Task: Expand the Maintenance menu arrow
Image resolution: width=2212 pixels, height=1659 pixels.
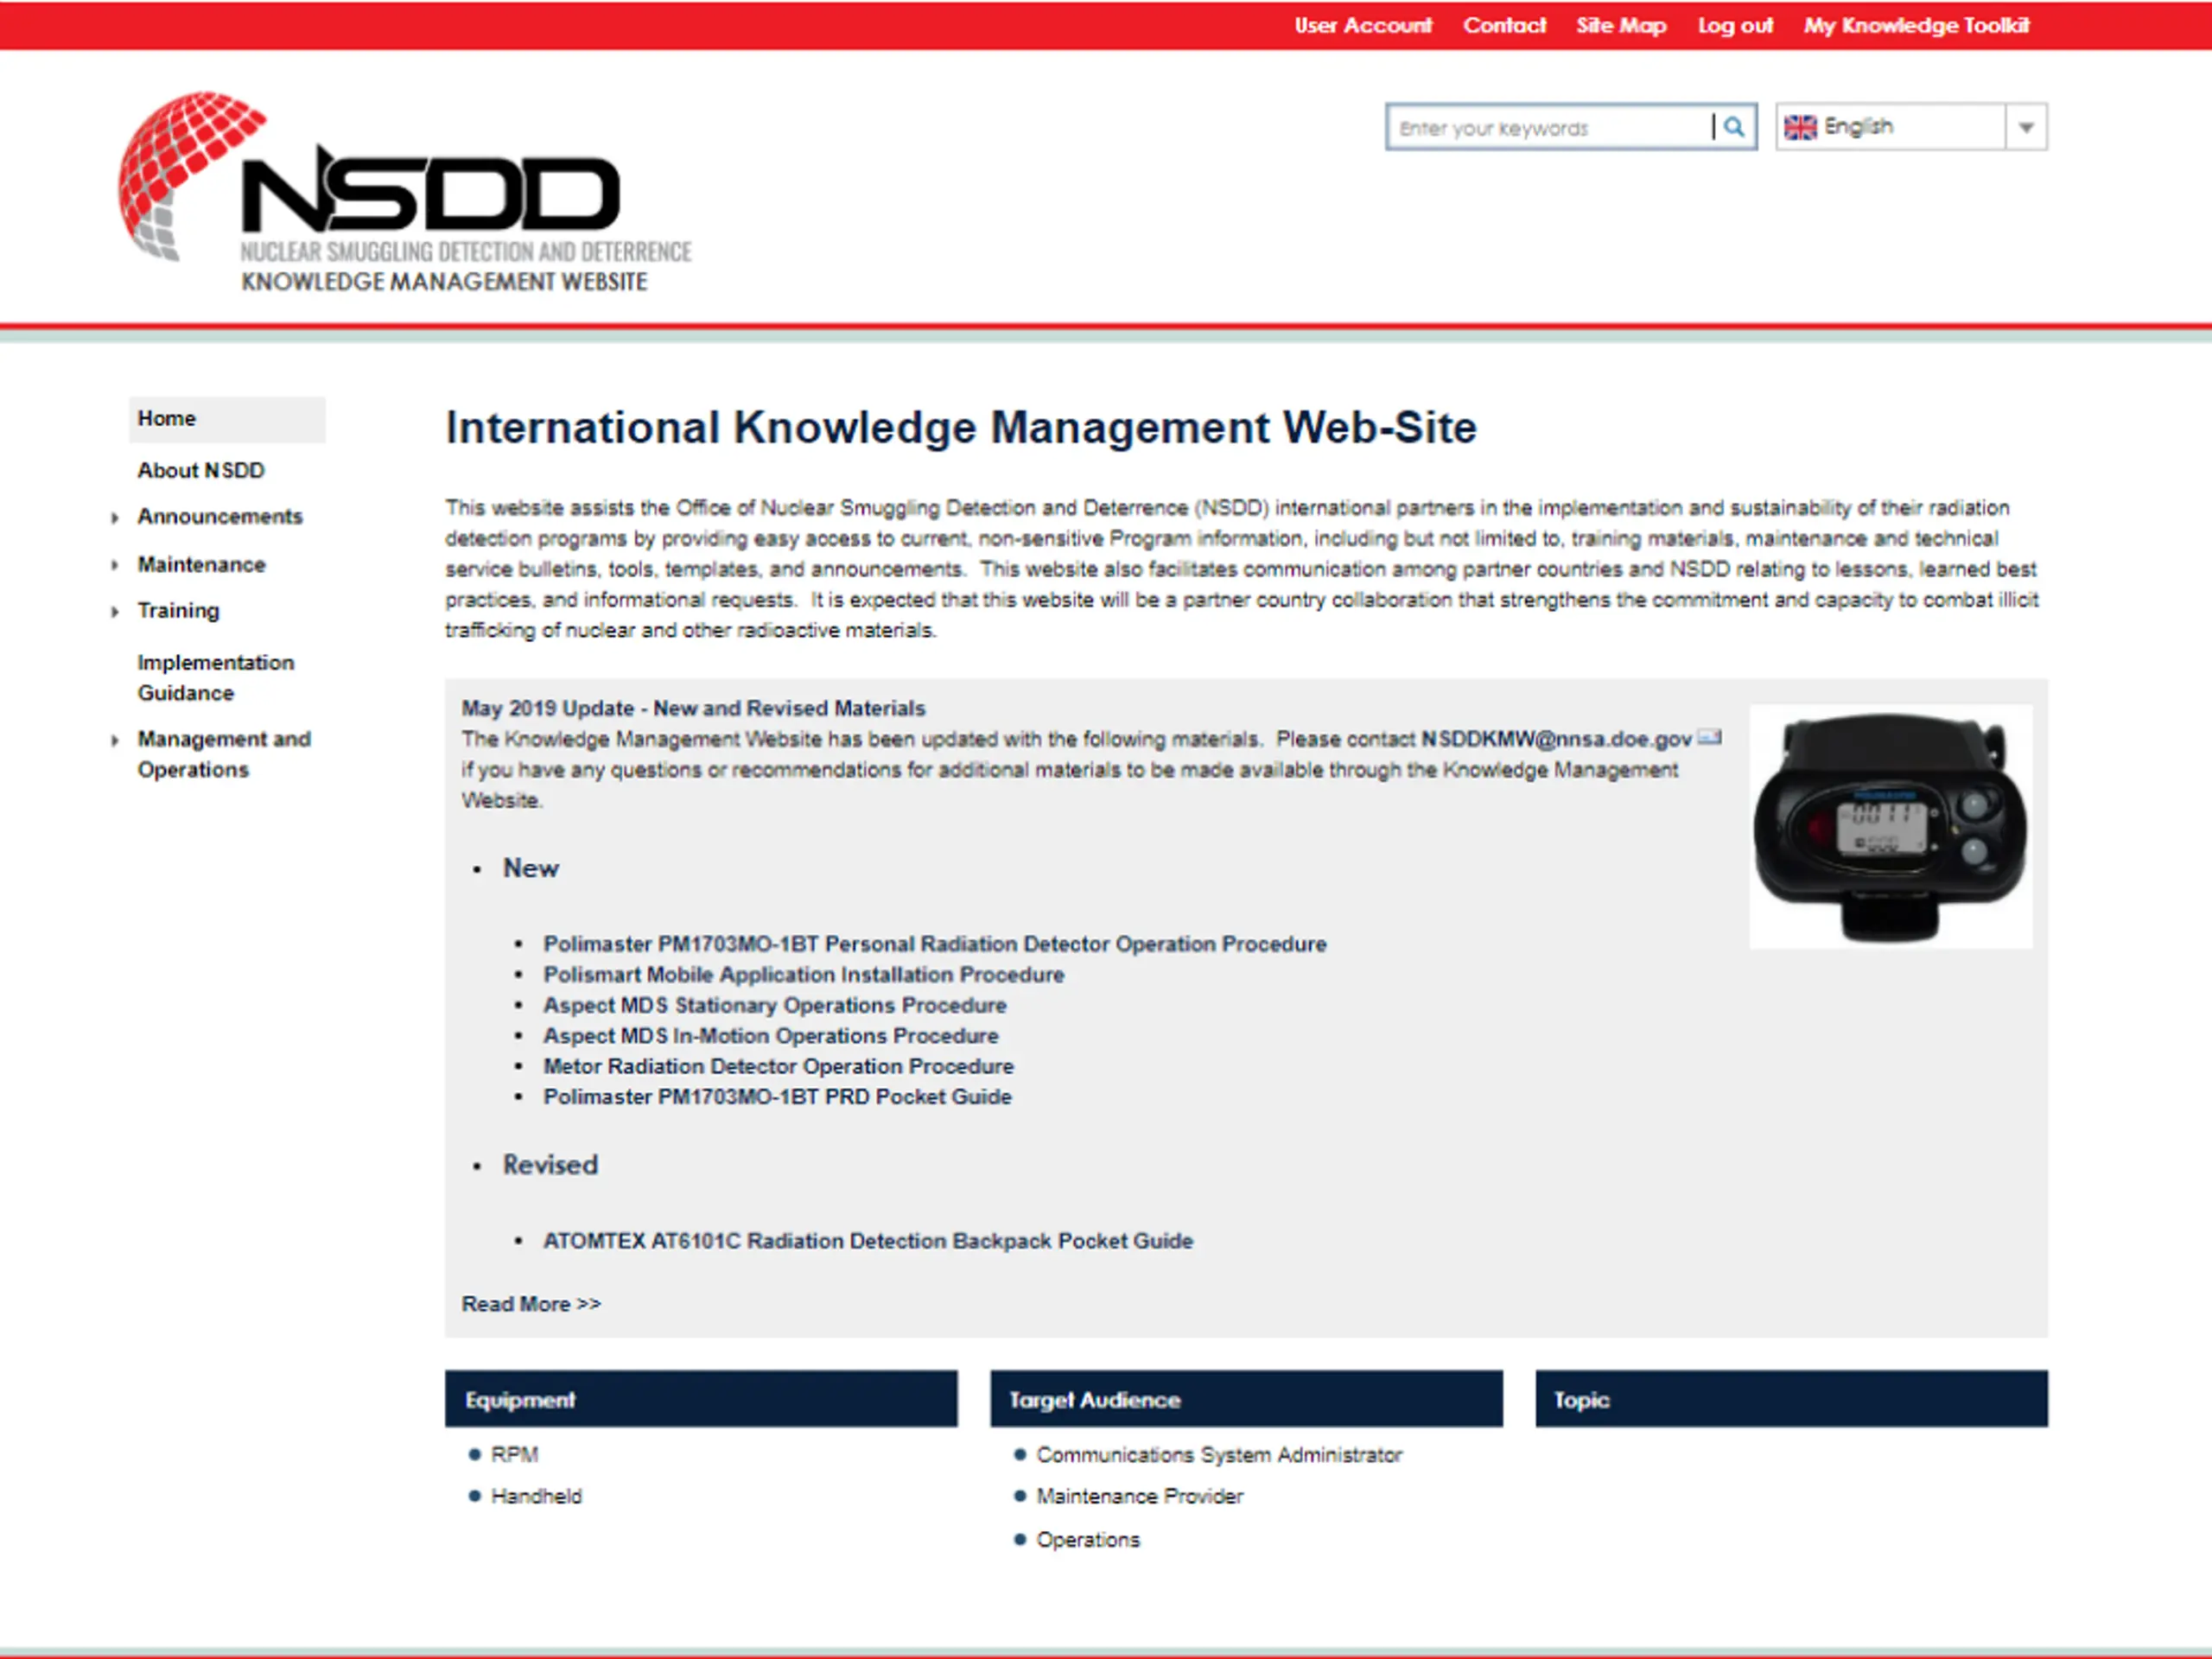Action: pos(115,565)
